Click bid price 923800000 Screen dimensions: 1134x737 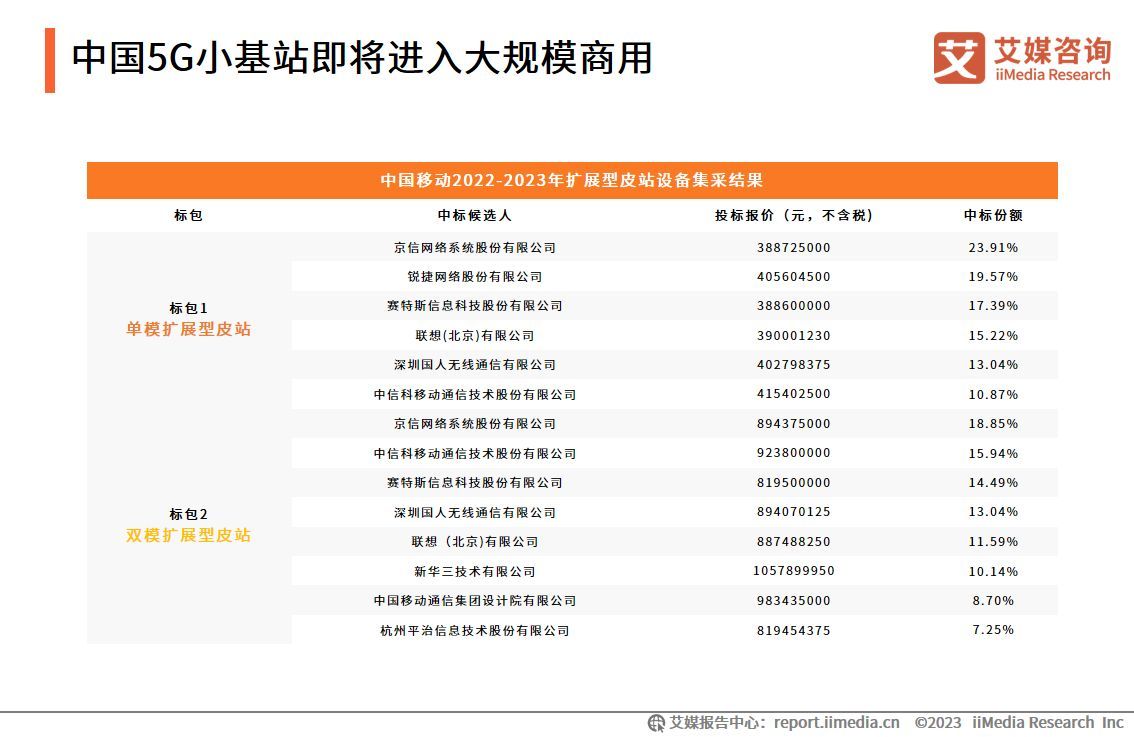[x=794, y=453]
